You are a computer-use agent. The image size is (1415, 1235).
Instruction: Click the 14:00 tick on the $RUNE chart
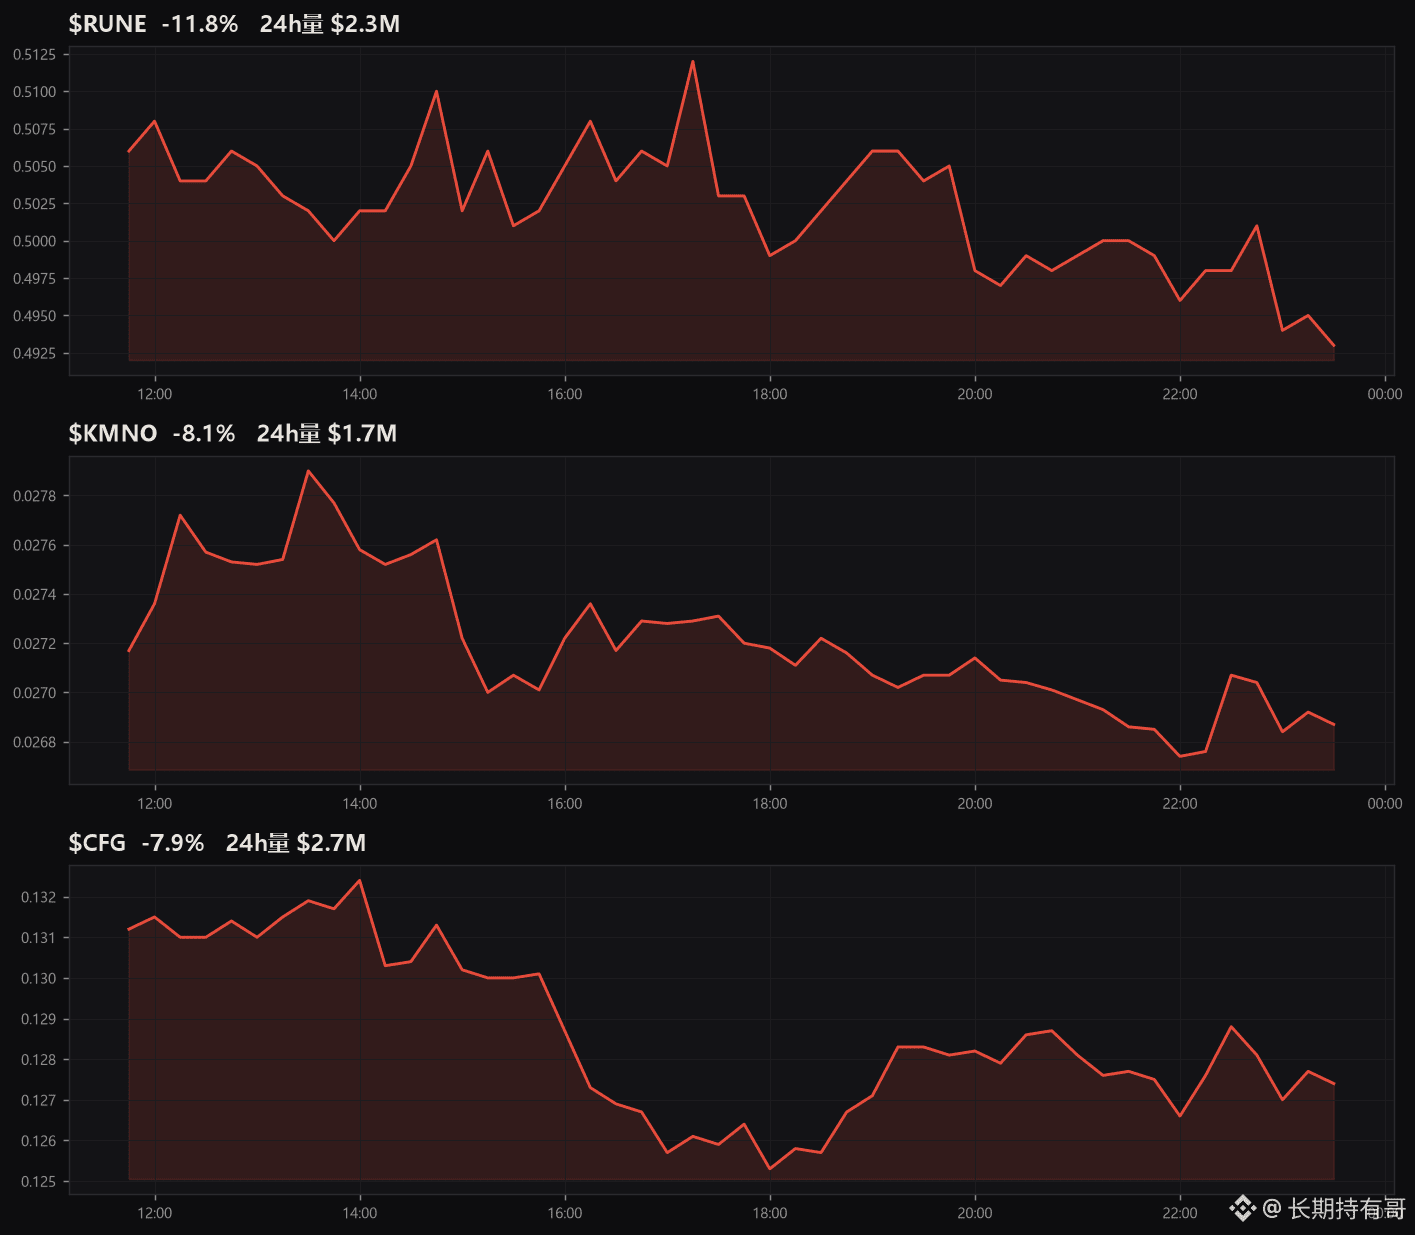pos(360,394)
